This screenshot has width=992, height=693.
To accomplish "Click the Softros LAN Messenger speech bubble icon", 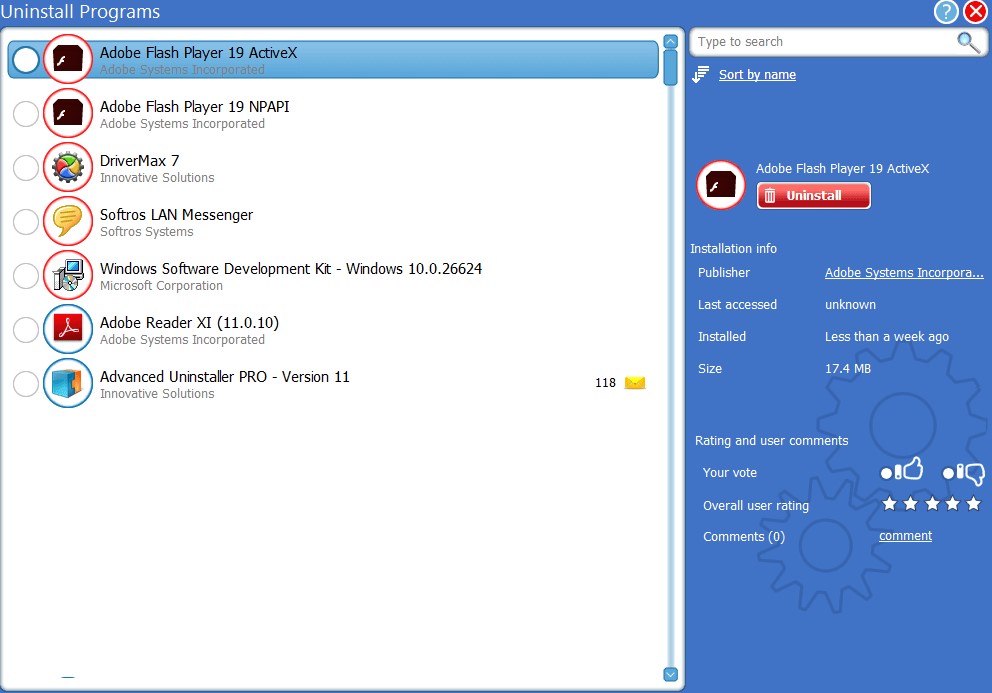I will [68, 222].
